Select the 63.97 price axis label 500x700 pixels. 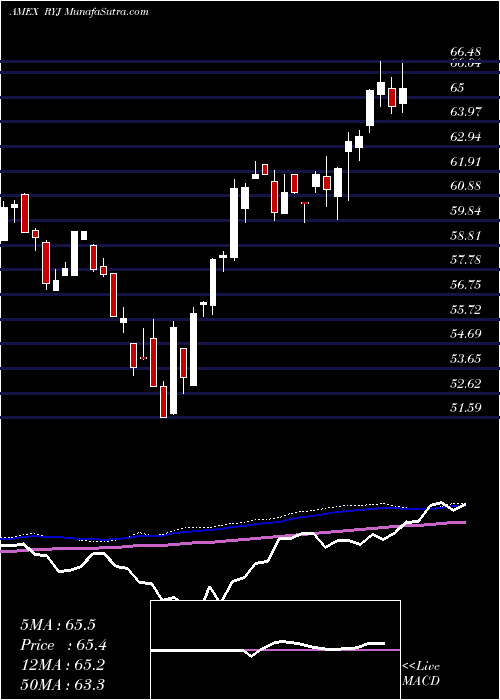(466, 112)
